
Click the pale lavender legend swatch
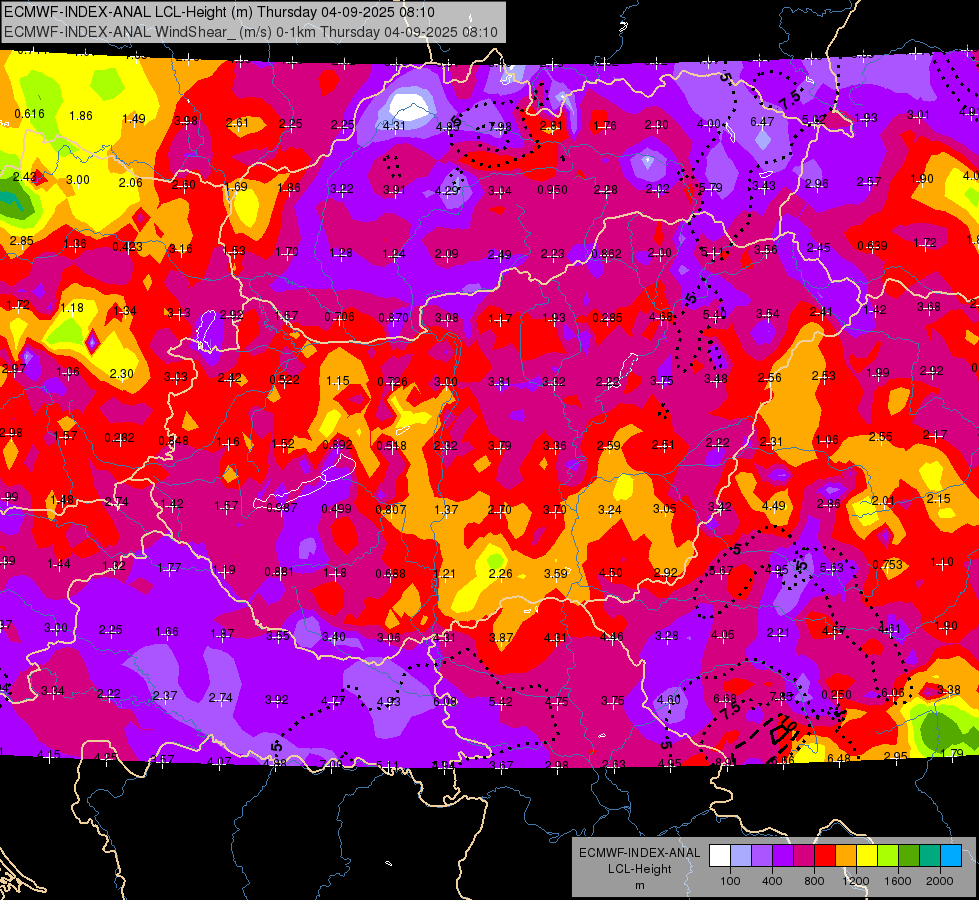point(741,855)
